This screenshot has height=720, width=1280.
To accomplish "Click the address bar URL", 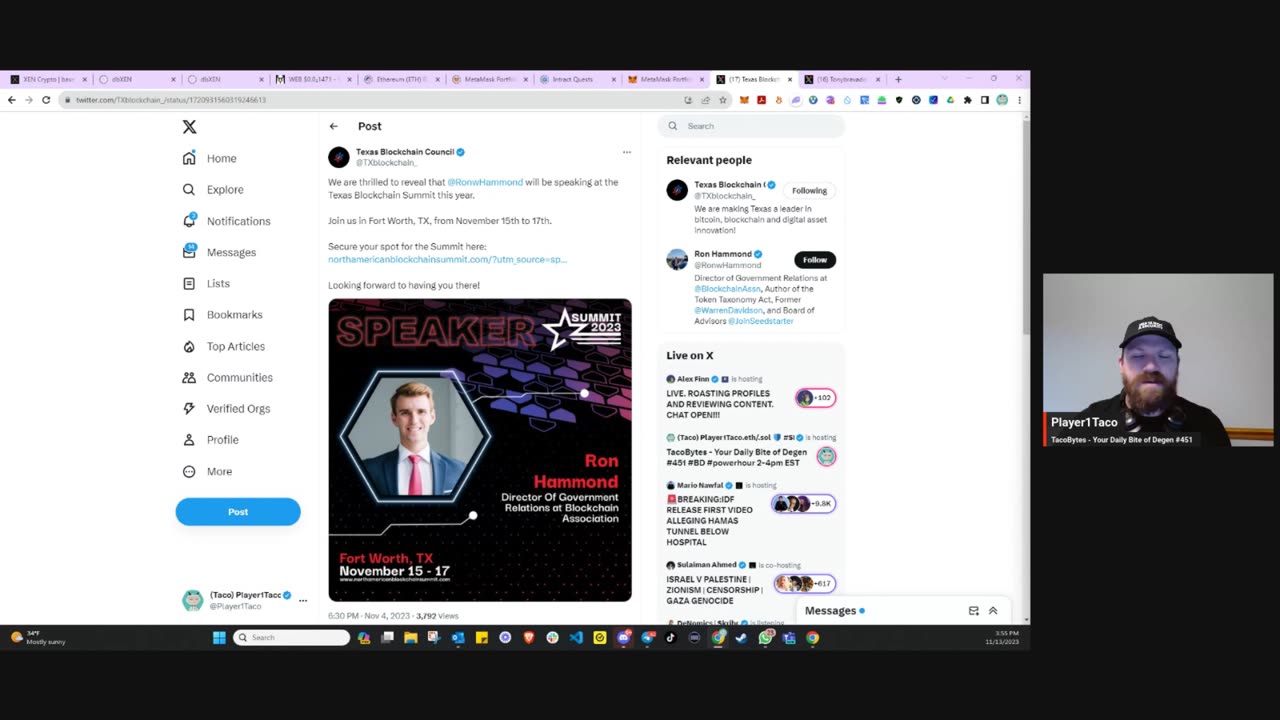I will click(171, 100).
